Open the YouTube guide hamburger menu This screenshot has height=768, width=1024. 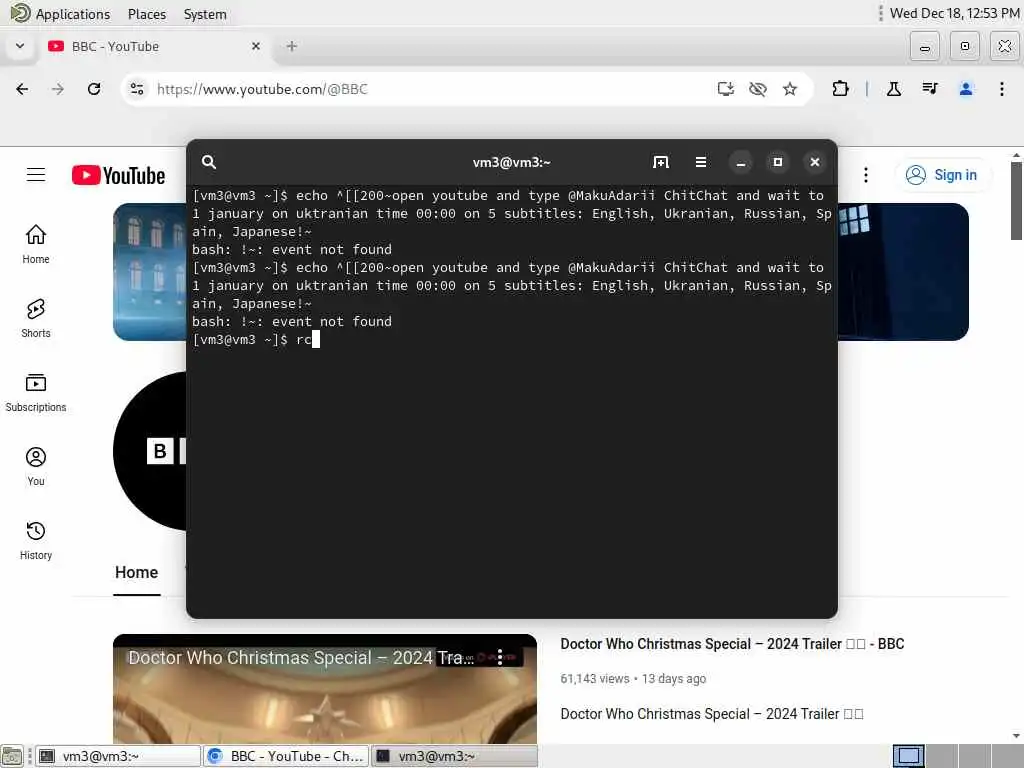[36, 175]
